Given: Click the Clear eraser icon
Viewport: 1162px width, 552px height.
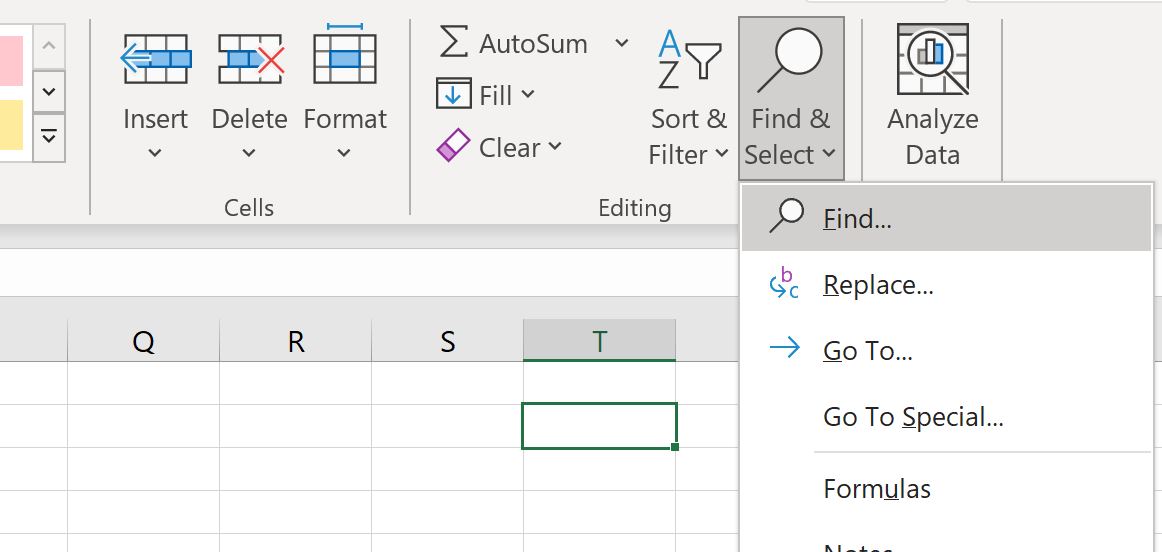Looking at the screenshot, I should point(454,146).
